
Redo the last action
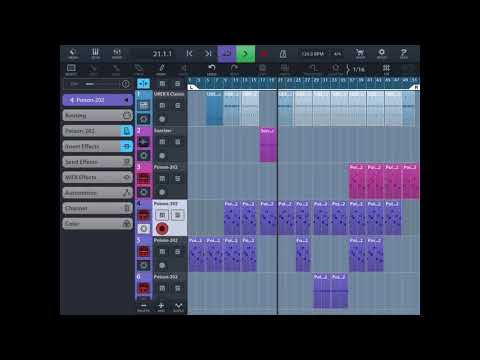pos(234,70)
